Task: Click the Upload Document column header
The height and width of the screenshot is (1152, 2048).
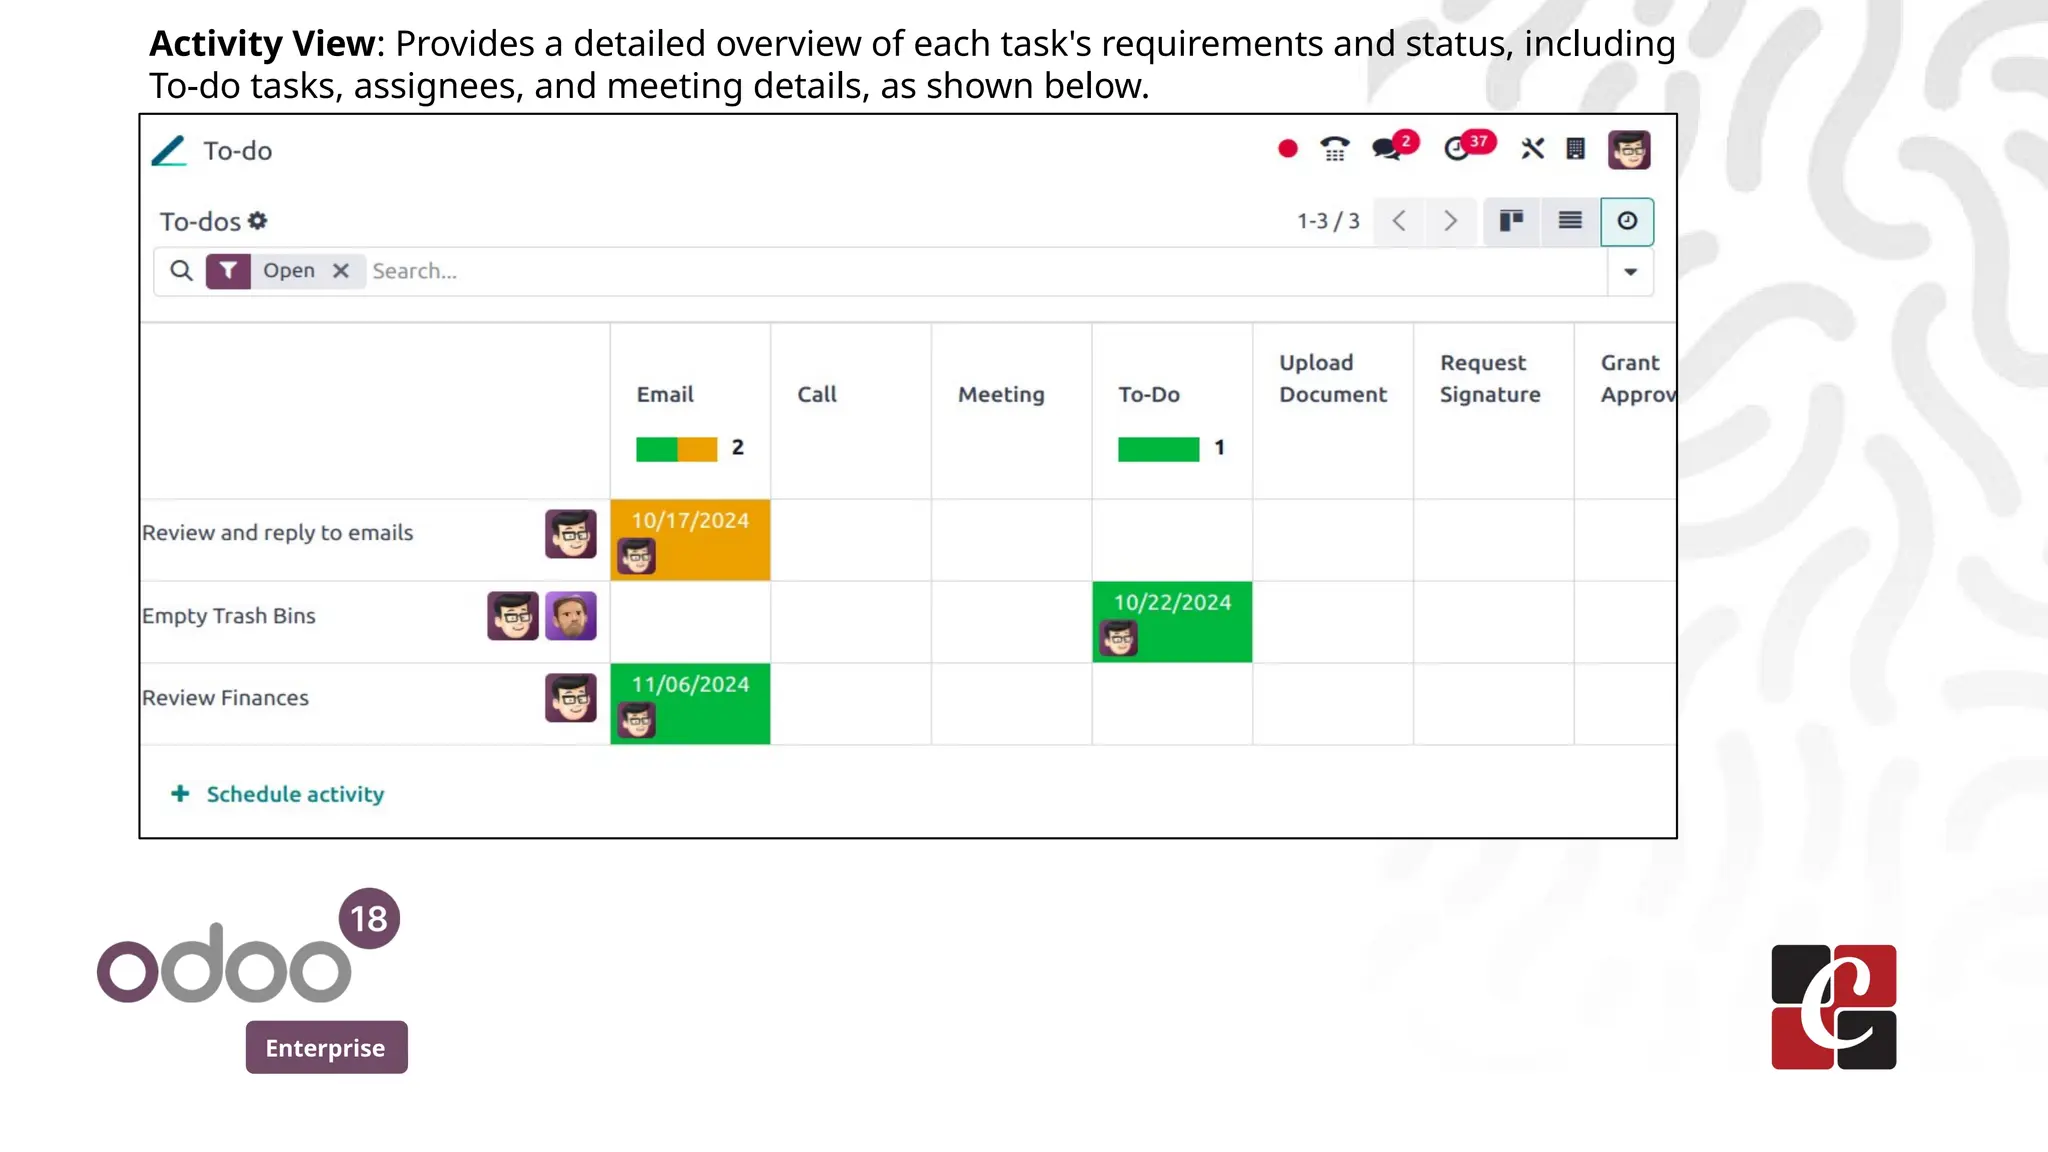Action: 1333,378
